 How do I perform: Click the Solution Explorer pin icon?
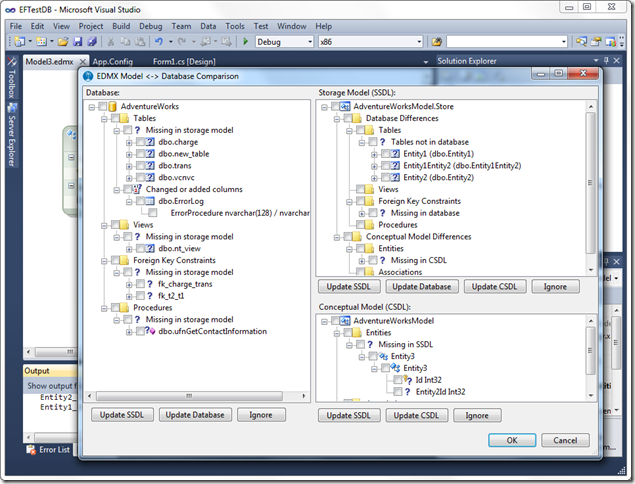pyautogui.click(x=606, y=60)
